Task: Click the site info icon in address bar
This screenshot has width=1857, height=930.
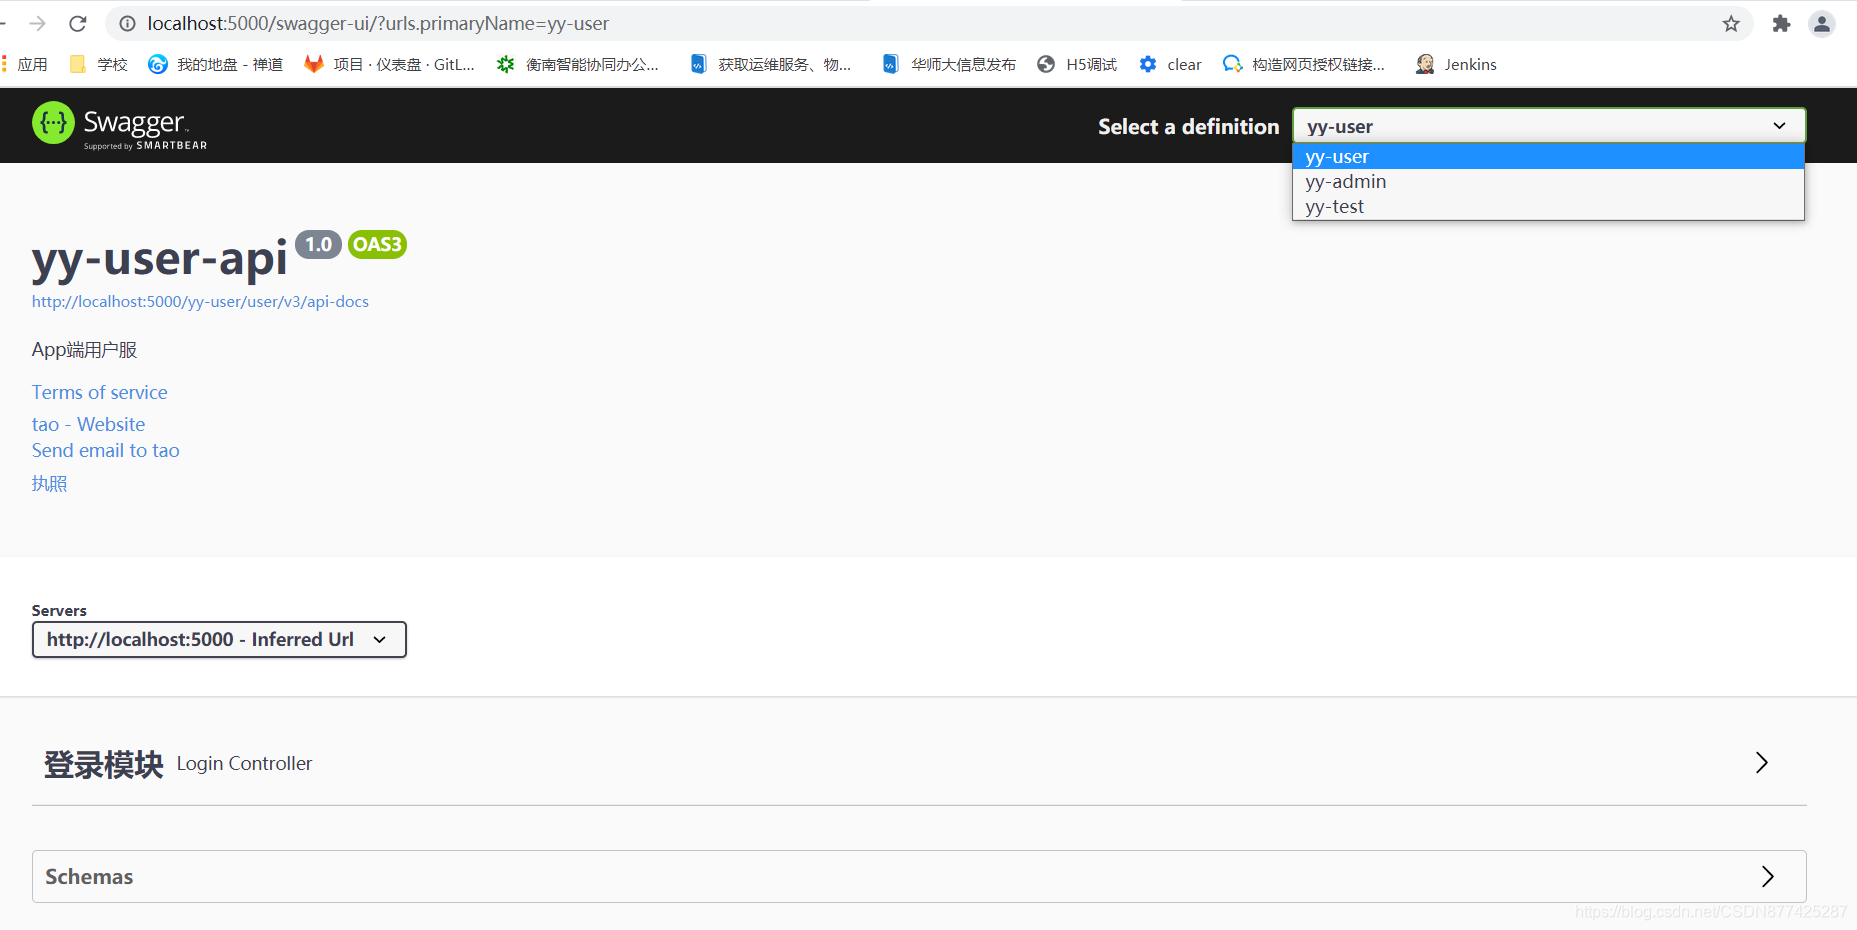Action: coord(127,23)
